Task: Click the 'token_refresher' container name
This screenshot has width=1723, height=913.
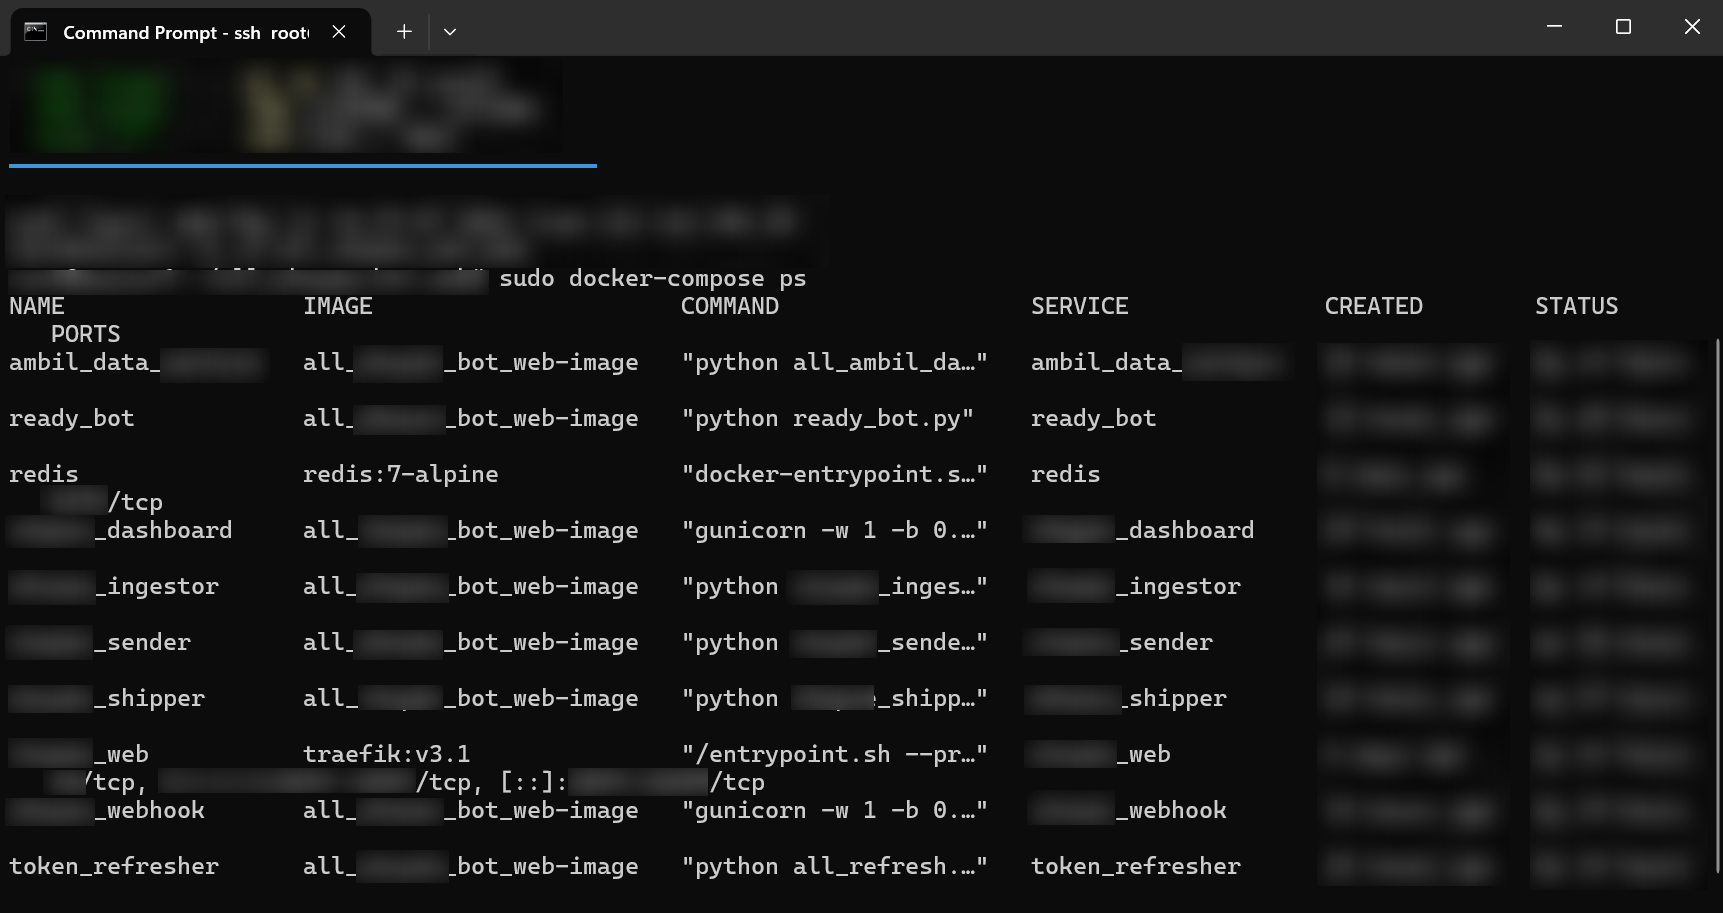Action: (114, 866)
